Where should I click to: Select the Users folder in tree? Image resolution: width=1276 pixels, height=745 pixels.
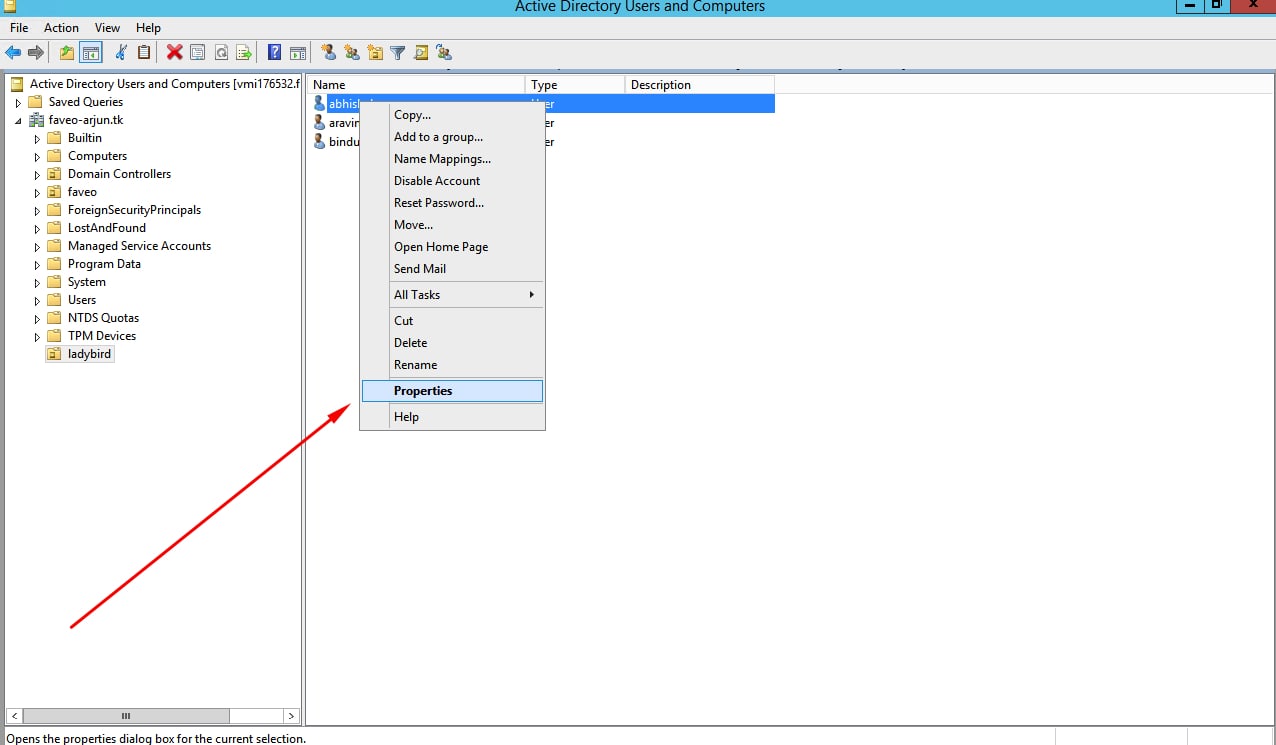(x=81, y=300)
